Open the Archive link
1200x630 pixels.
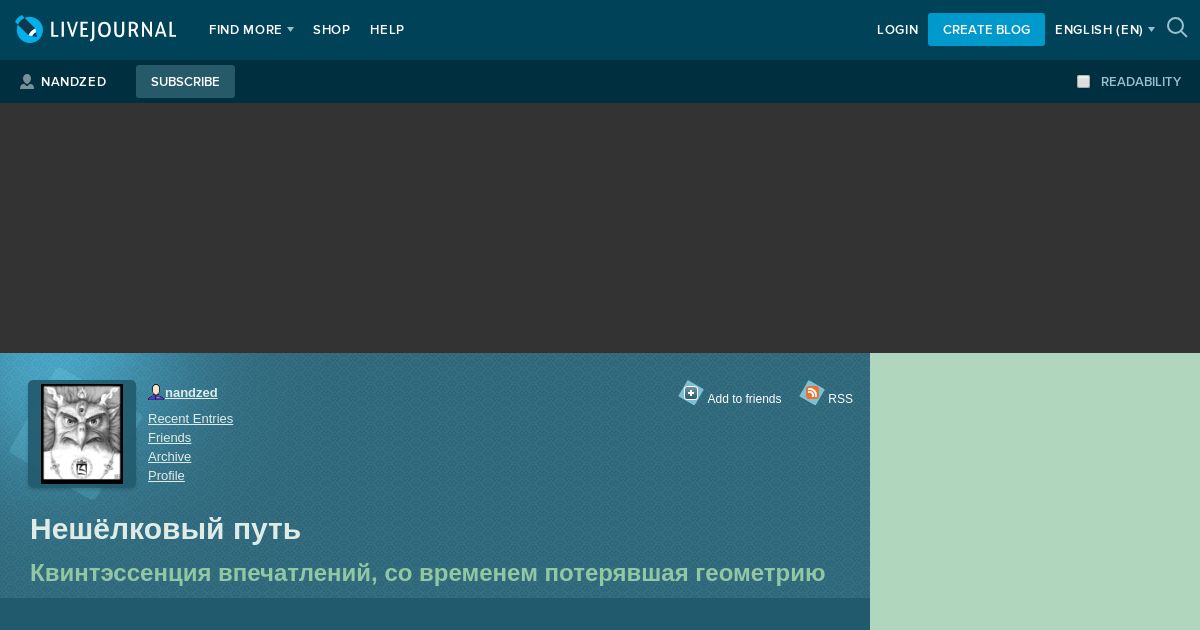(169, 457)
